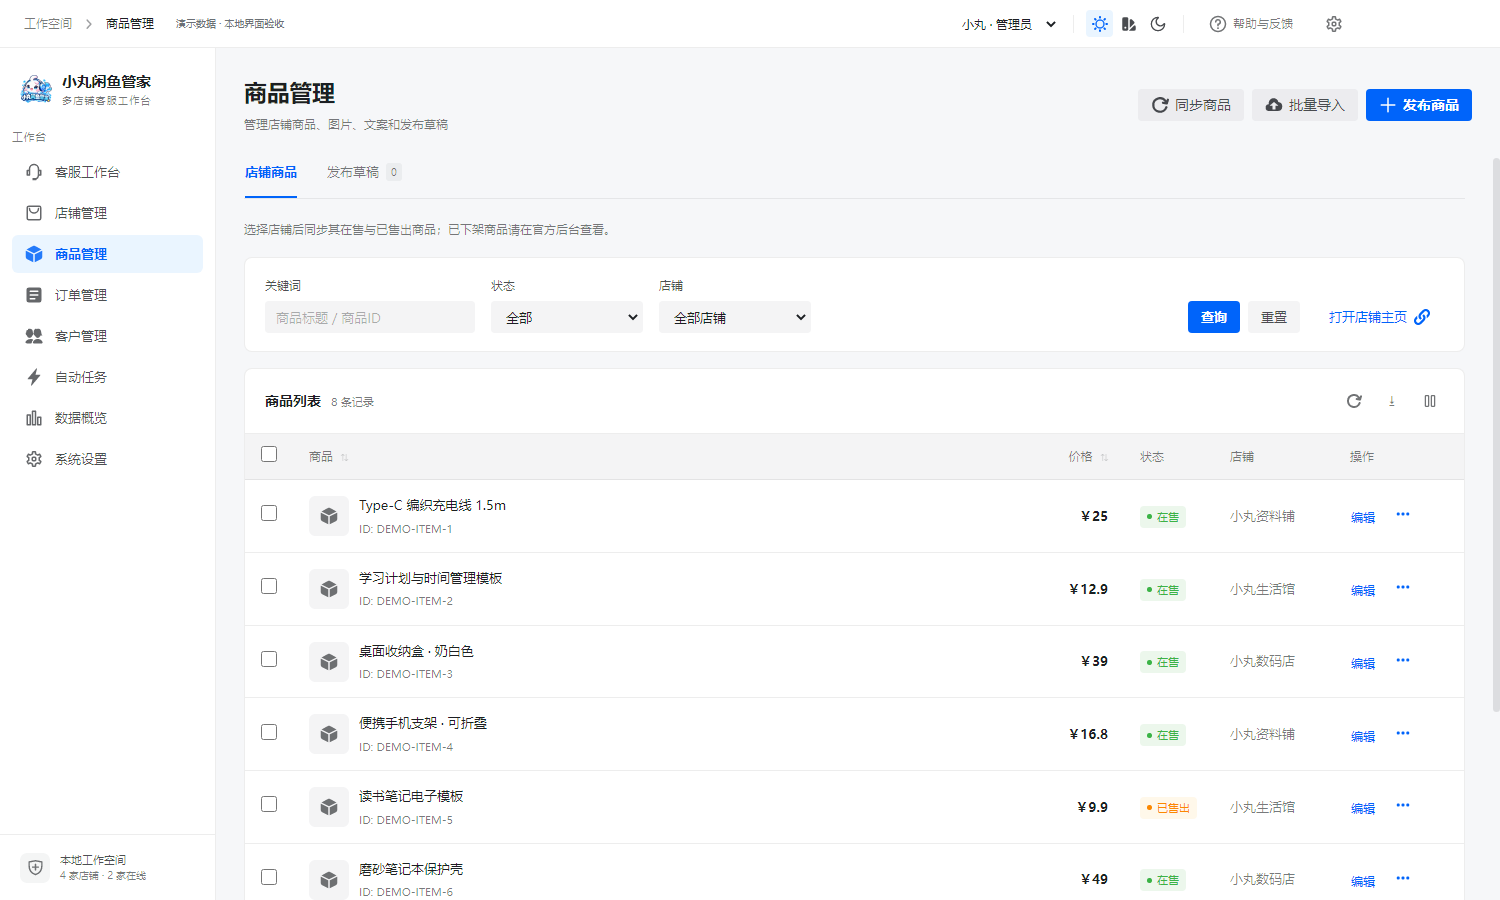Open the 打开店铺主页 link
The height and width of the screenshot is (900, 1500).
(1379, 317)
